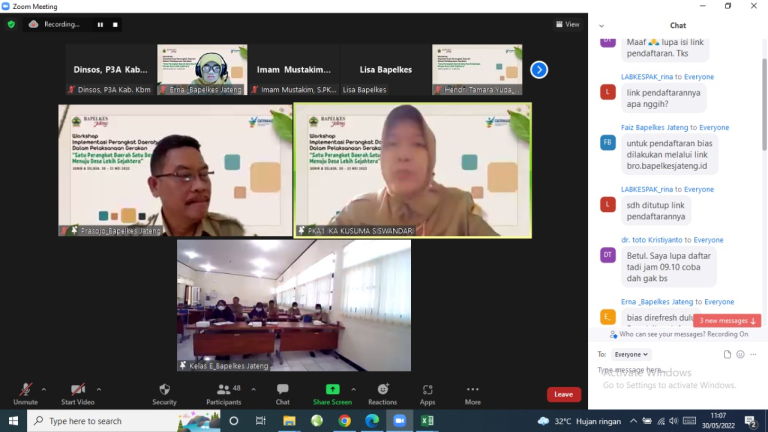Viewport: 768px width, 432px height.
Task: Click Erna _Bapelkes Jateng sender name in chat
Action: click(657, 302)
